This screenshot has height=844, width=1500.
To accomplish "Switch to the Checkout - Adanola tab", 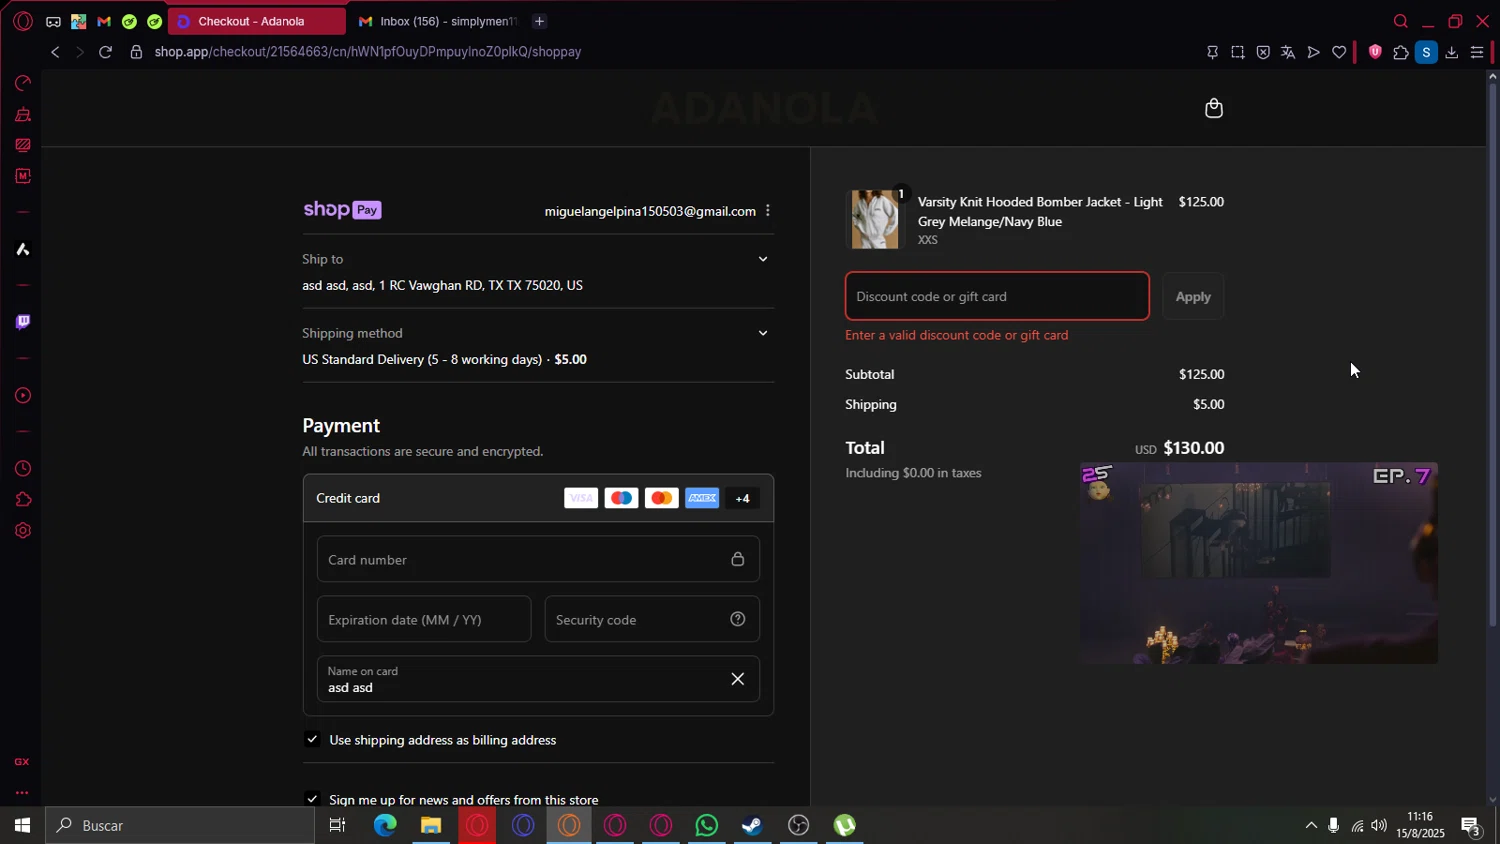I will [x=256, y=21].
